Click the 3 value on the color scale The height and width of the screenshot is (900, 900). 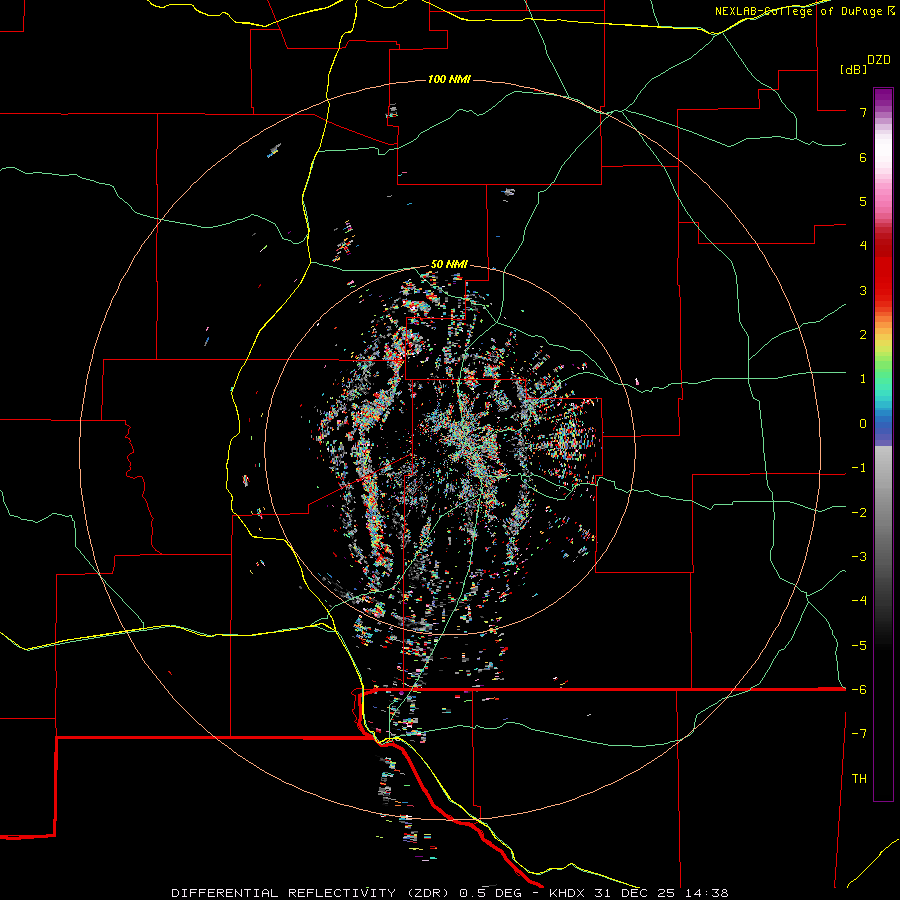(x=863, y=290)
